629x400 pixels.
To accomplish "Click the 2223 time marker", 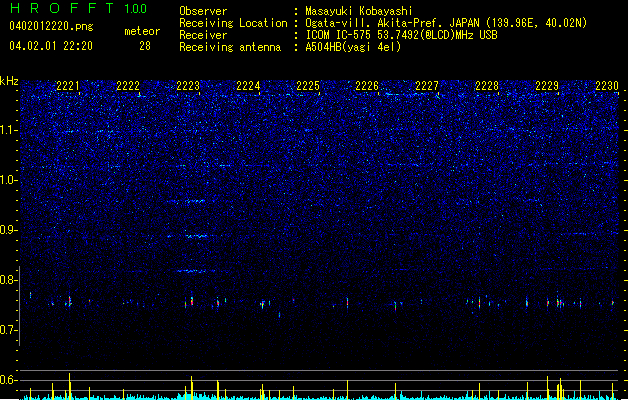I will [x=188, y=86].
